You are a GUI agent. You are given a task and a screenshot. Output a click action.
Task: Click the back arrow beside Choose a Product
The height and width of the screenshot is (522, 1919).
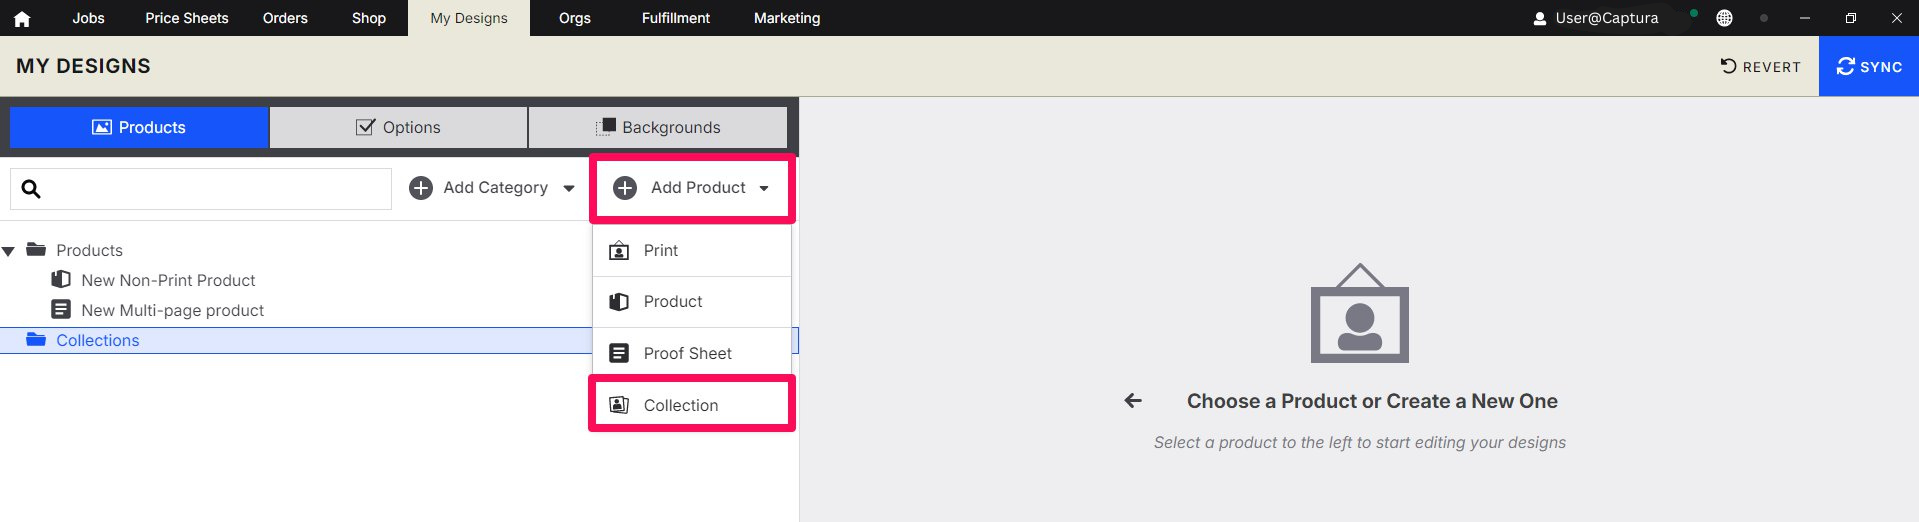(x=1133, y=401)
